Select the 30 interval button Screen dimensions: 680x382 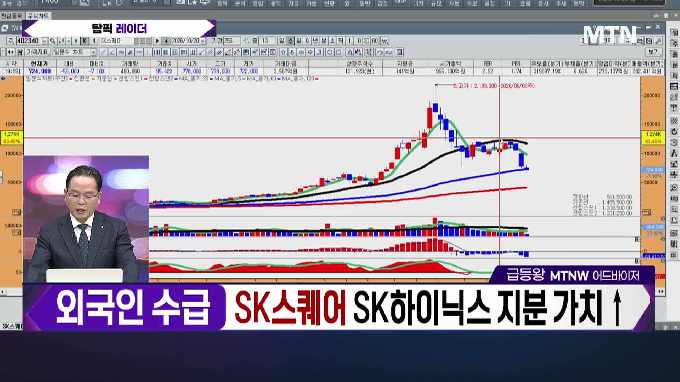point(367,41)
